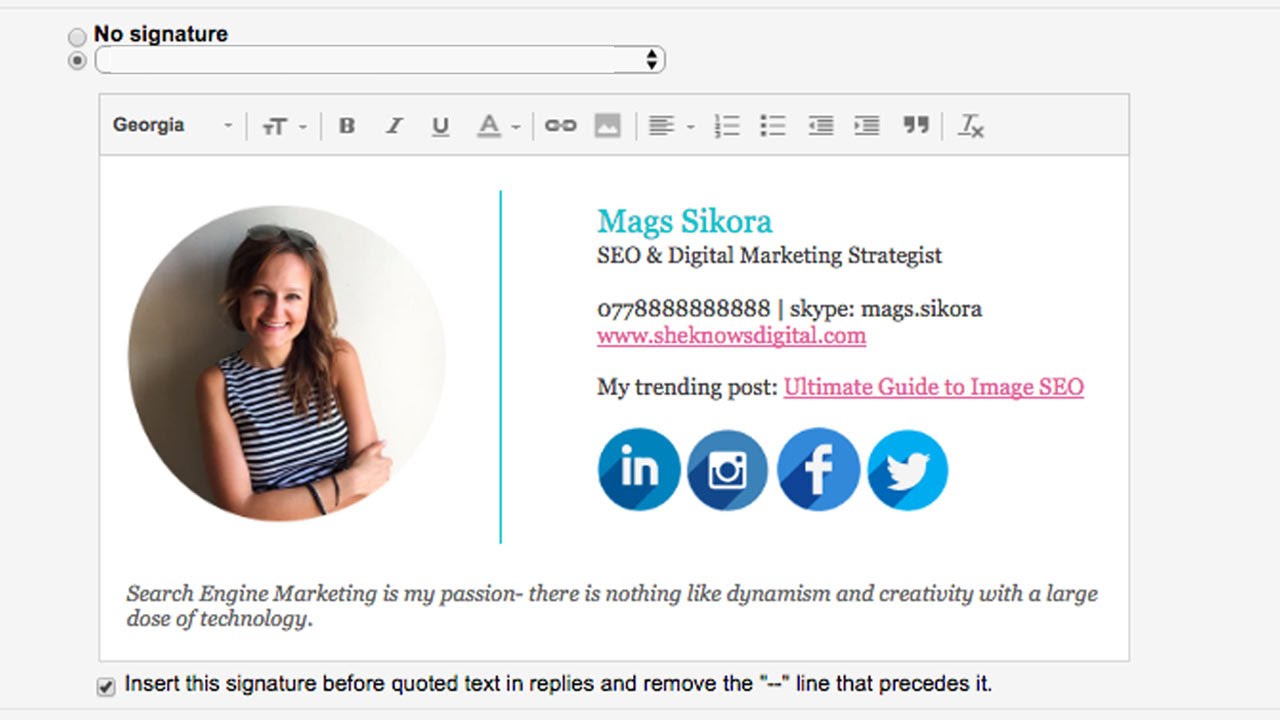Toggle italic formatting

(x=394, y=126)
